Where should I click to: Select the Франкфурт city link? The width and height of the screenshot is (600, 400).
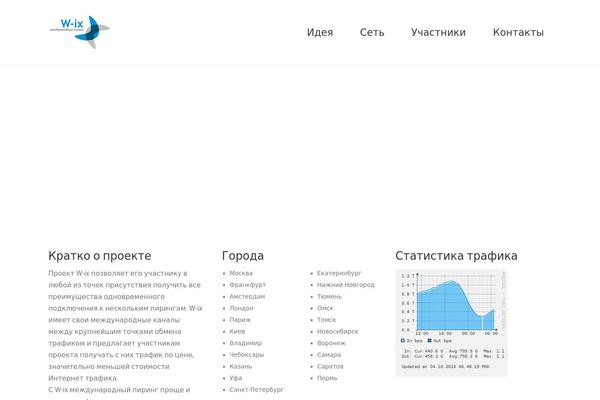248,285
